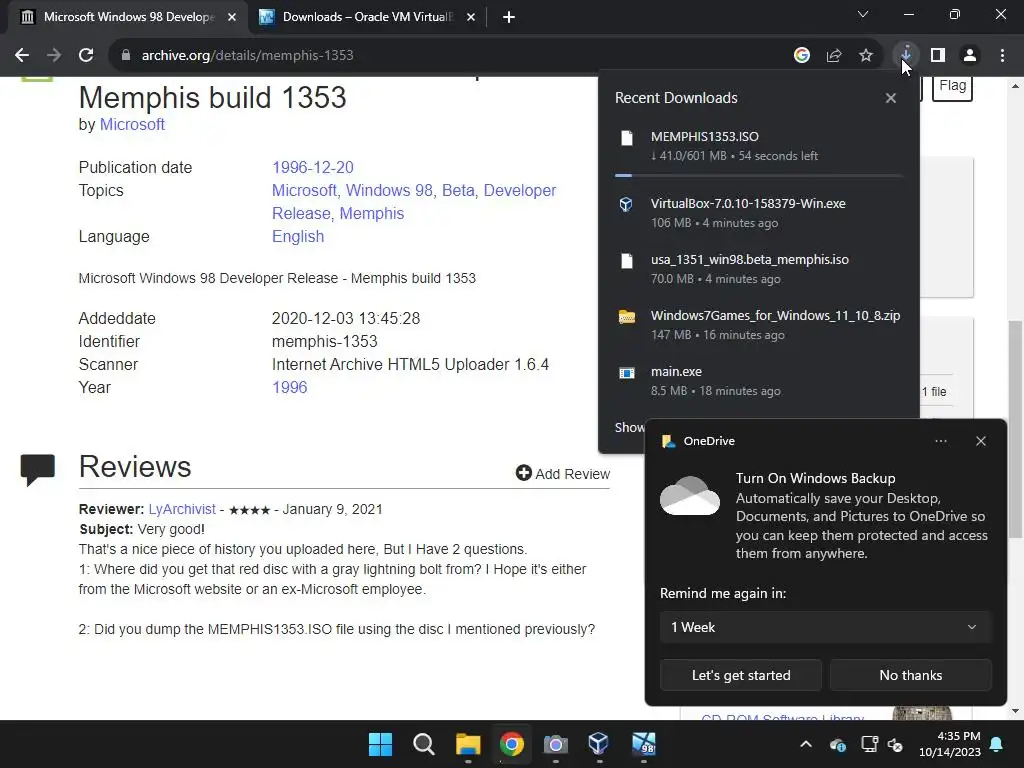
Task: Open the camera app on the taskbar
Action: [x=555, y=744]
